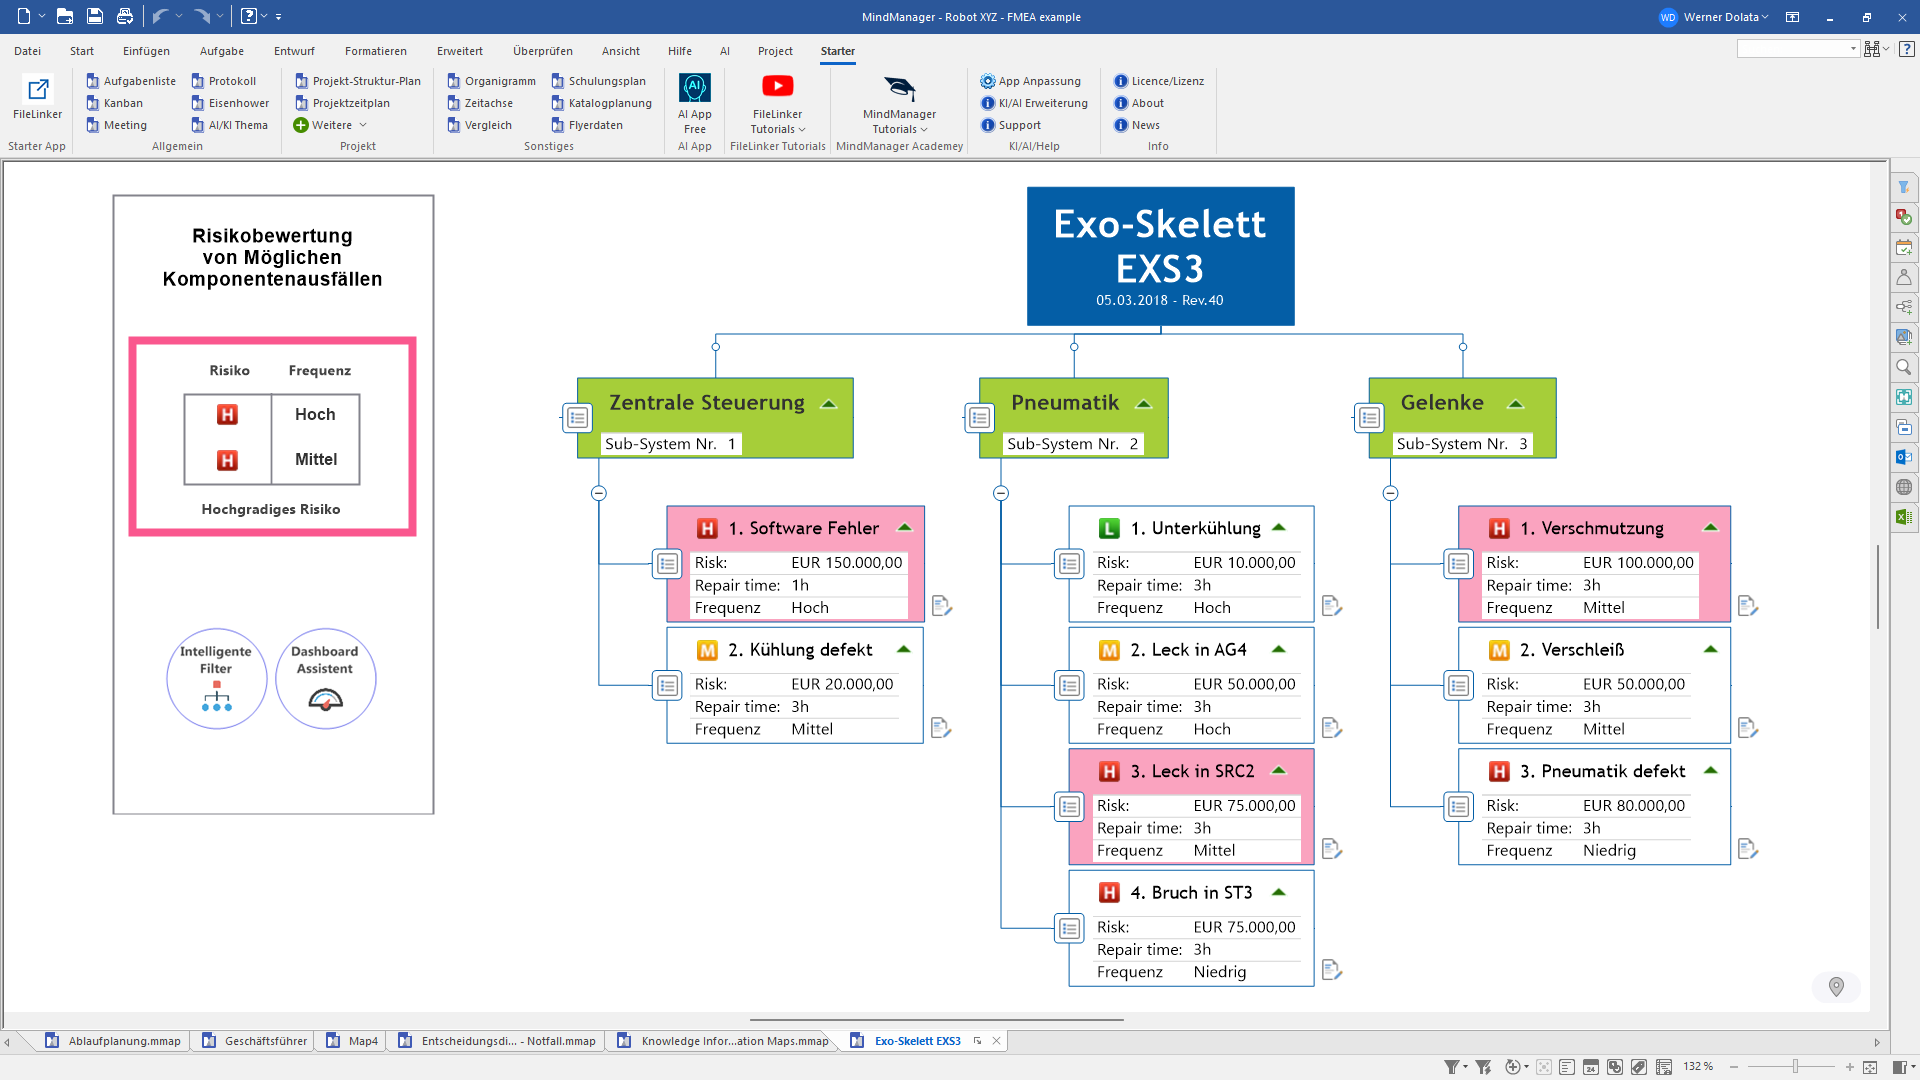This screenshot has height=1080, width=1920.
Task: Collapse properties arrow on Zentrale Steuerung
Action: pos(828,404)
